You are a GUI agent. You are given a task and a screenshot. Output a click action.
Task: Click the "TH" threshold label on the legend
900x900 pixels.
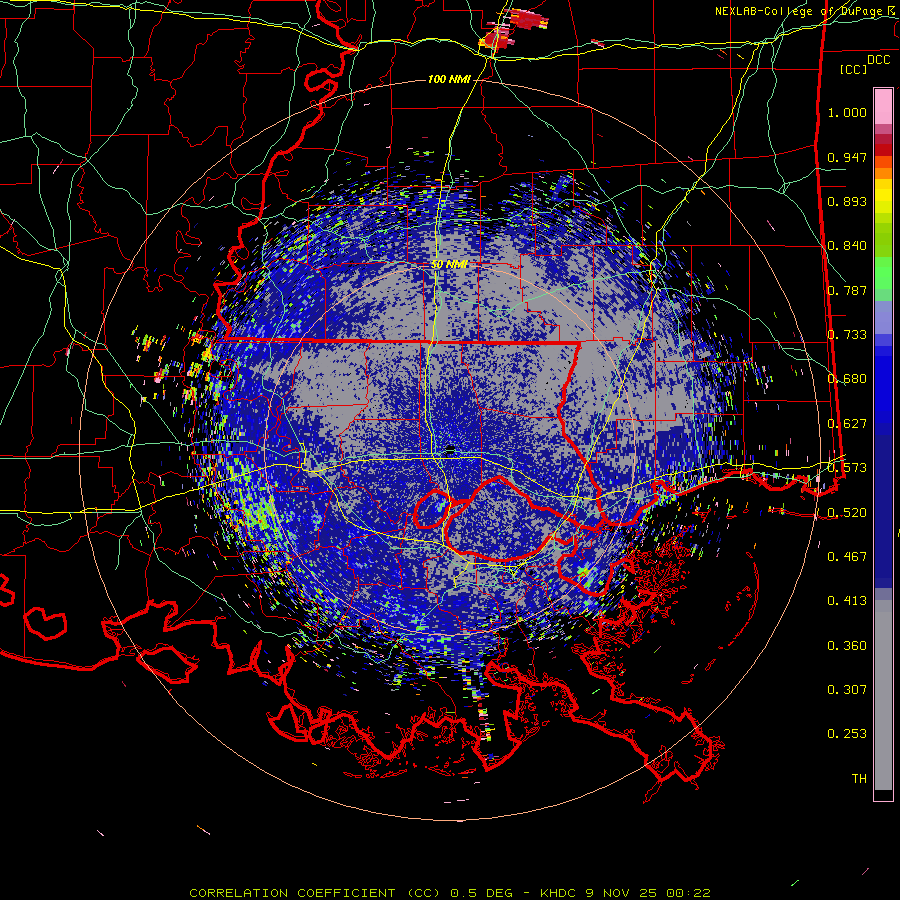[x=859, y=779]
